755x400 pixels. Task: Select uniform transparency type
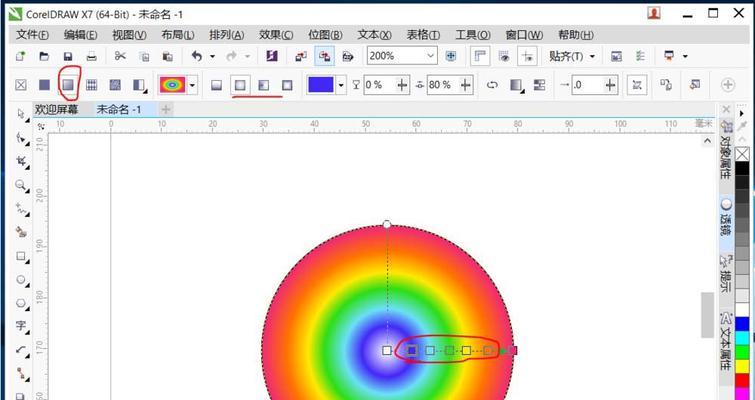tap(44, 85)
